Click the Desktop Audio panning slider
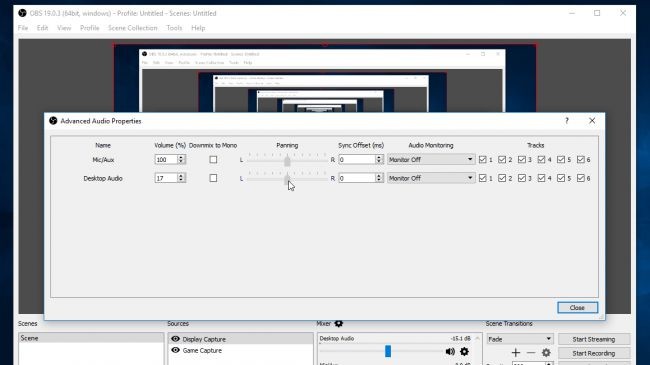The width and height of the screenshot is (650, 365). pyautogui.click(x=287, y=178)
